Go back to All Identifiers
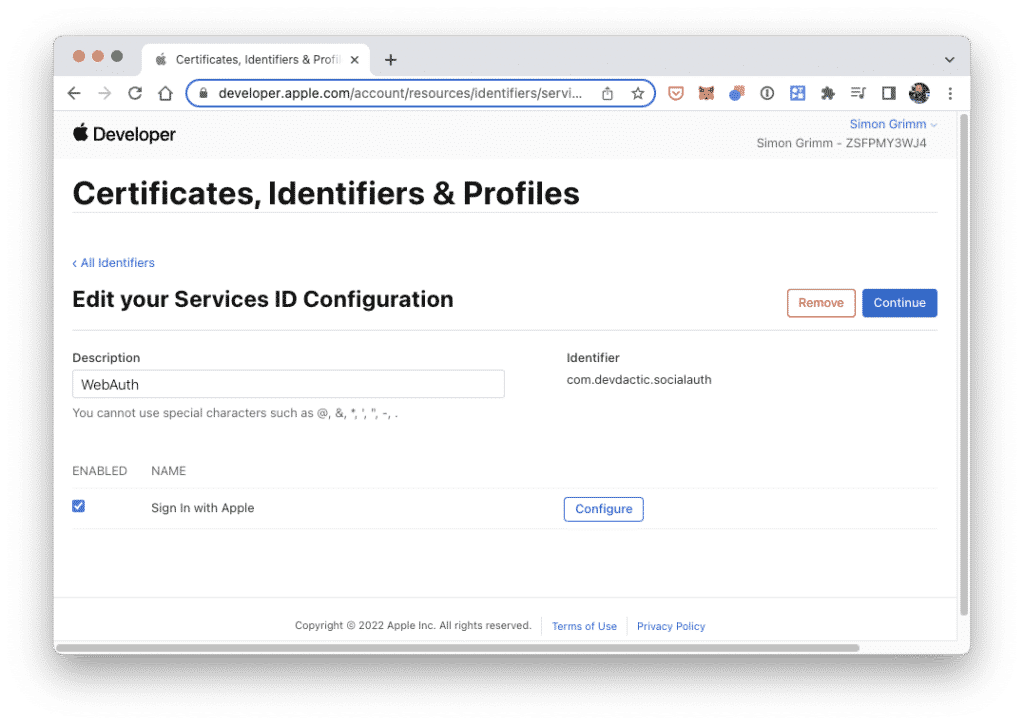This screenshot has width=1024, height=725. coord(113,262)
